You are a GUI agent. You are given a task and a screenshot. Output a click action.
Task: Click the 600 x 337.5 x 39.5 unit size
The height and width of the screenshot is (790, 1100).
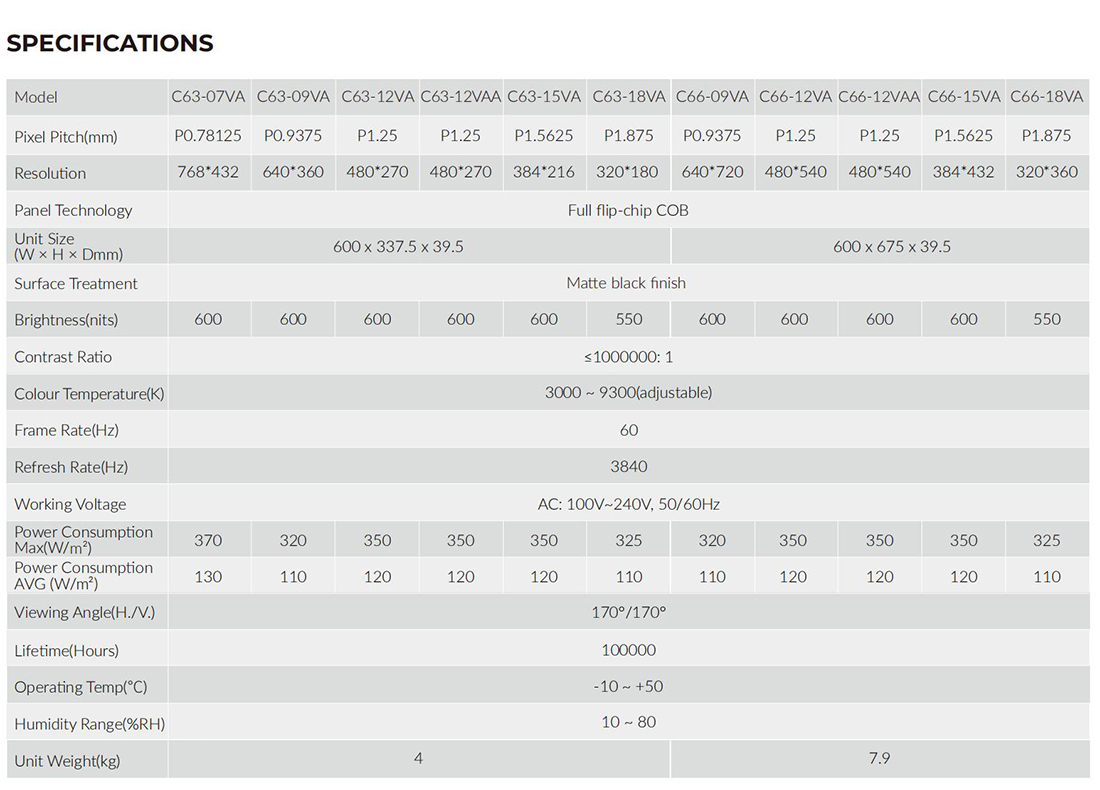(398, 246)
